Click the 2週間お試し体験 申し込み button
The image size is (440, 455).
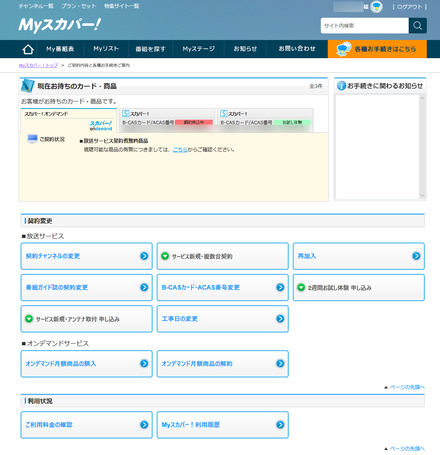[359, 287]
